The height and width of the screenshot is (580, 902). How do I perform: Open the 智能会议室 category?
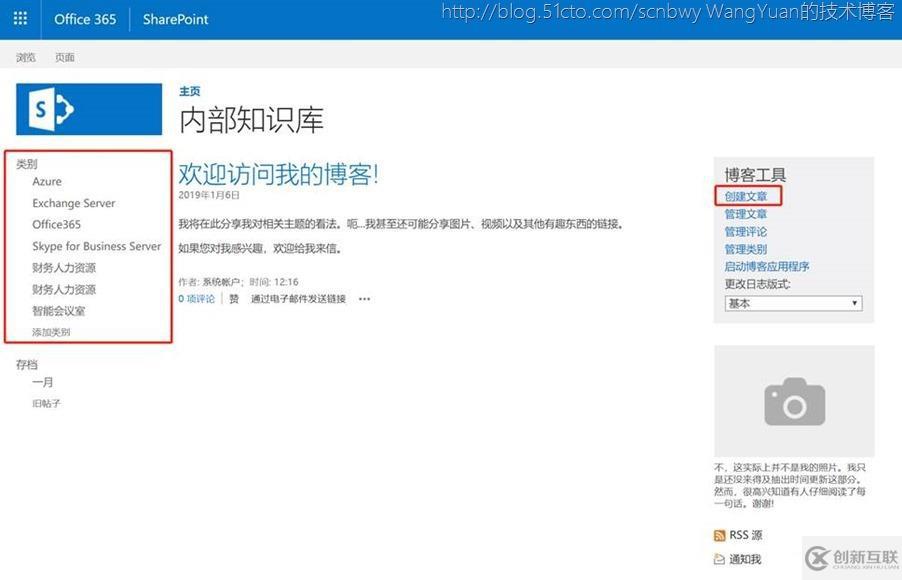click(59, 311)
